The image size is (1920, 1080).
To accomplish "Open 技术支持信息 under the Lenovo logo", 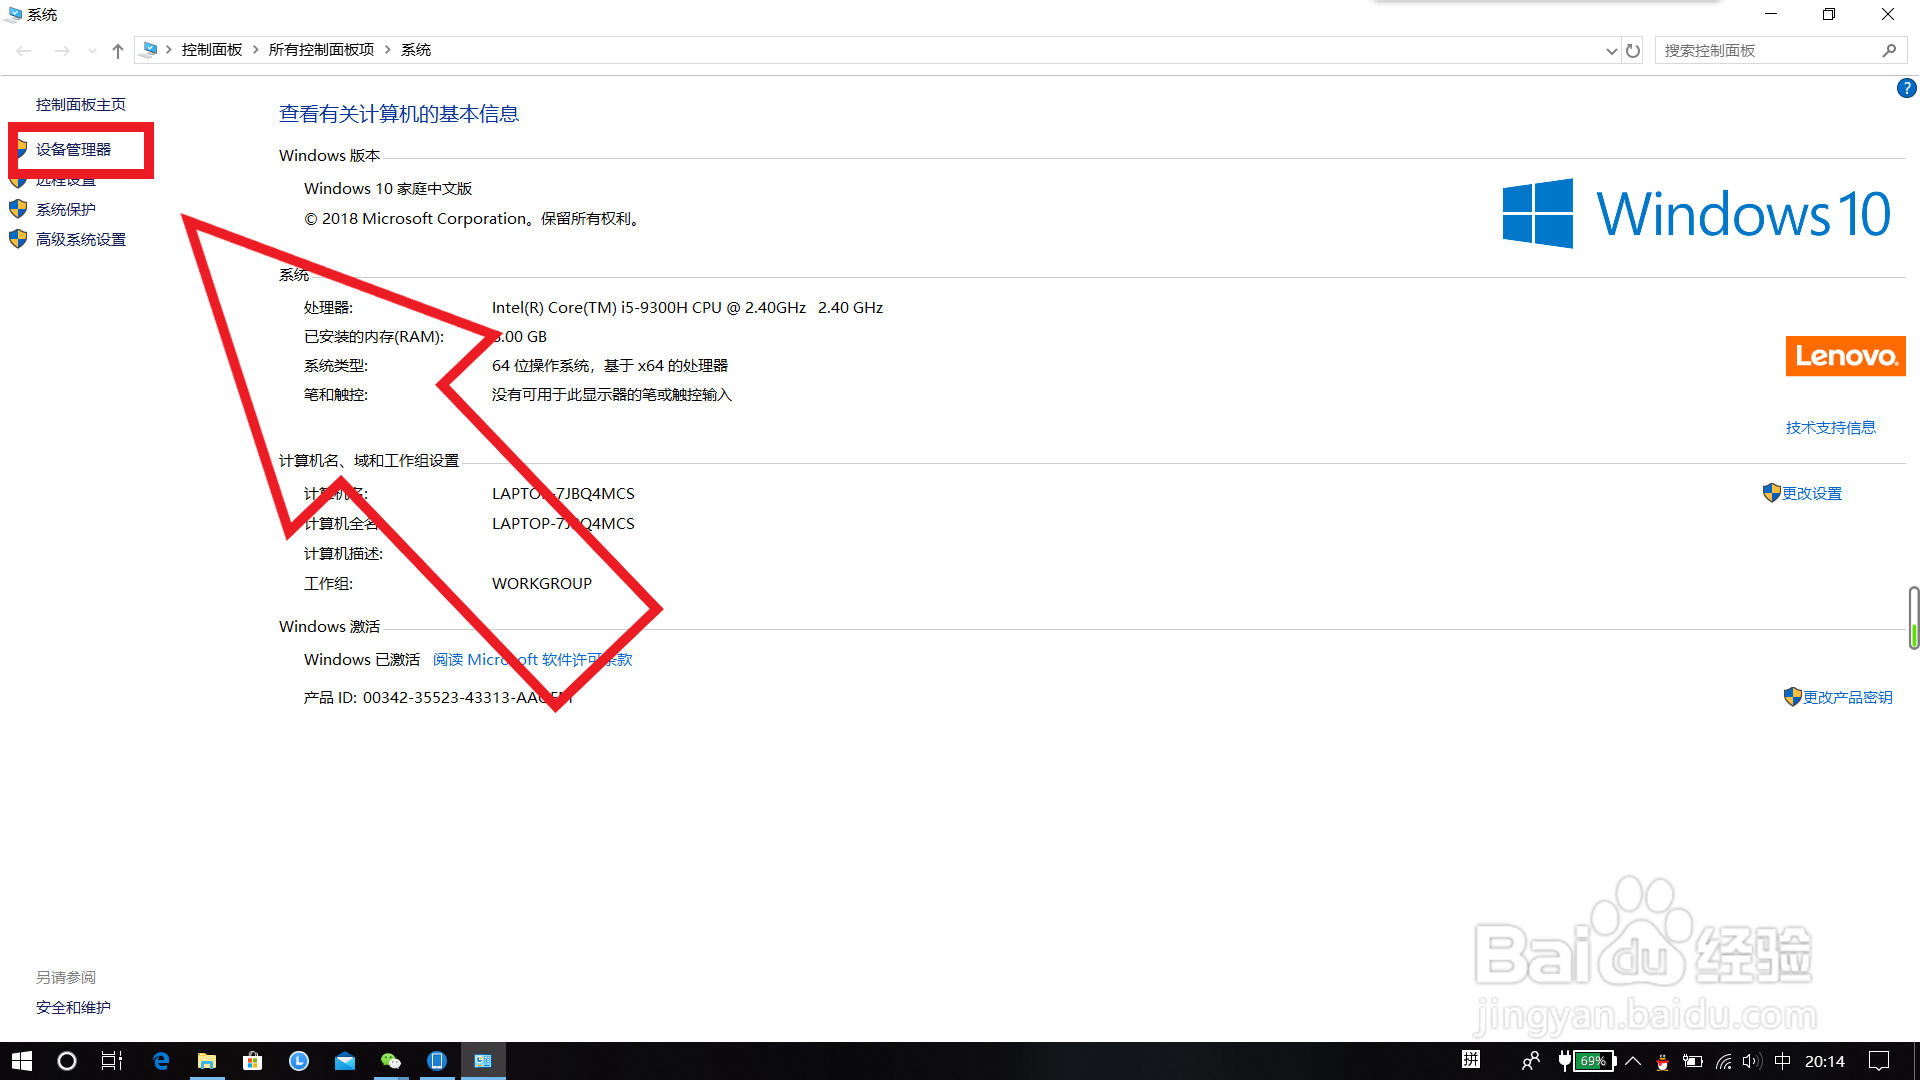I will point(1830,428).
